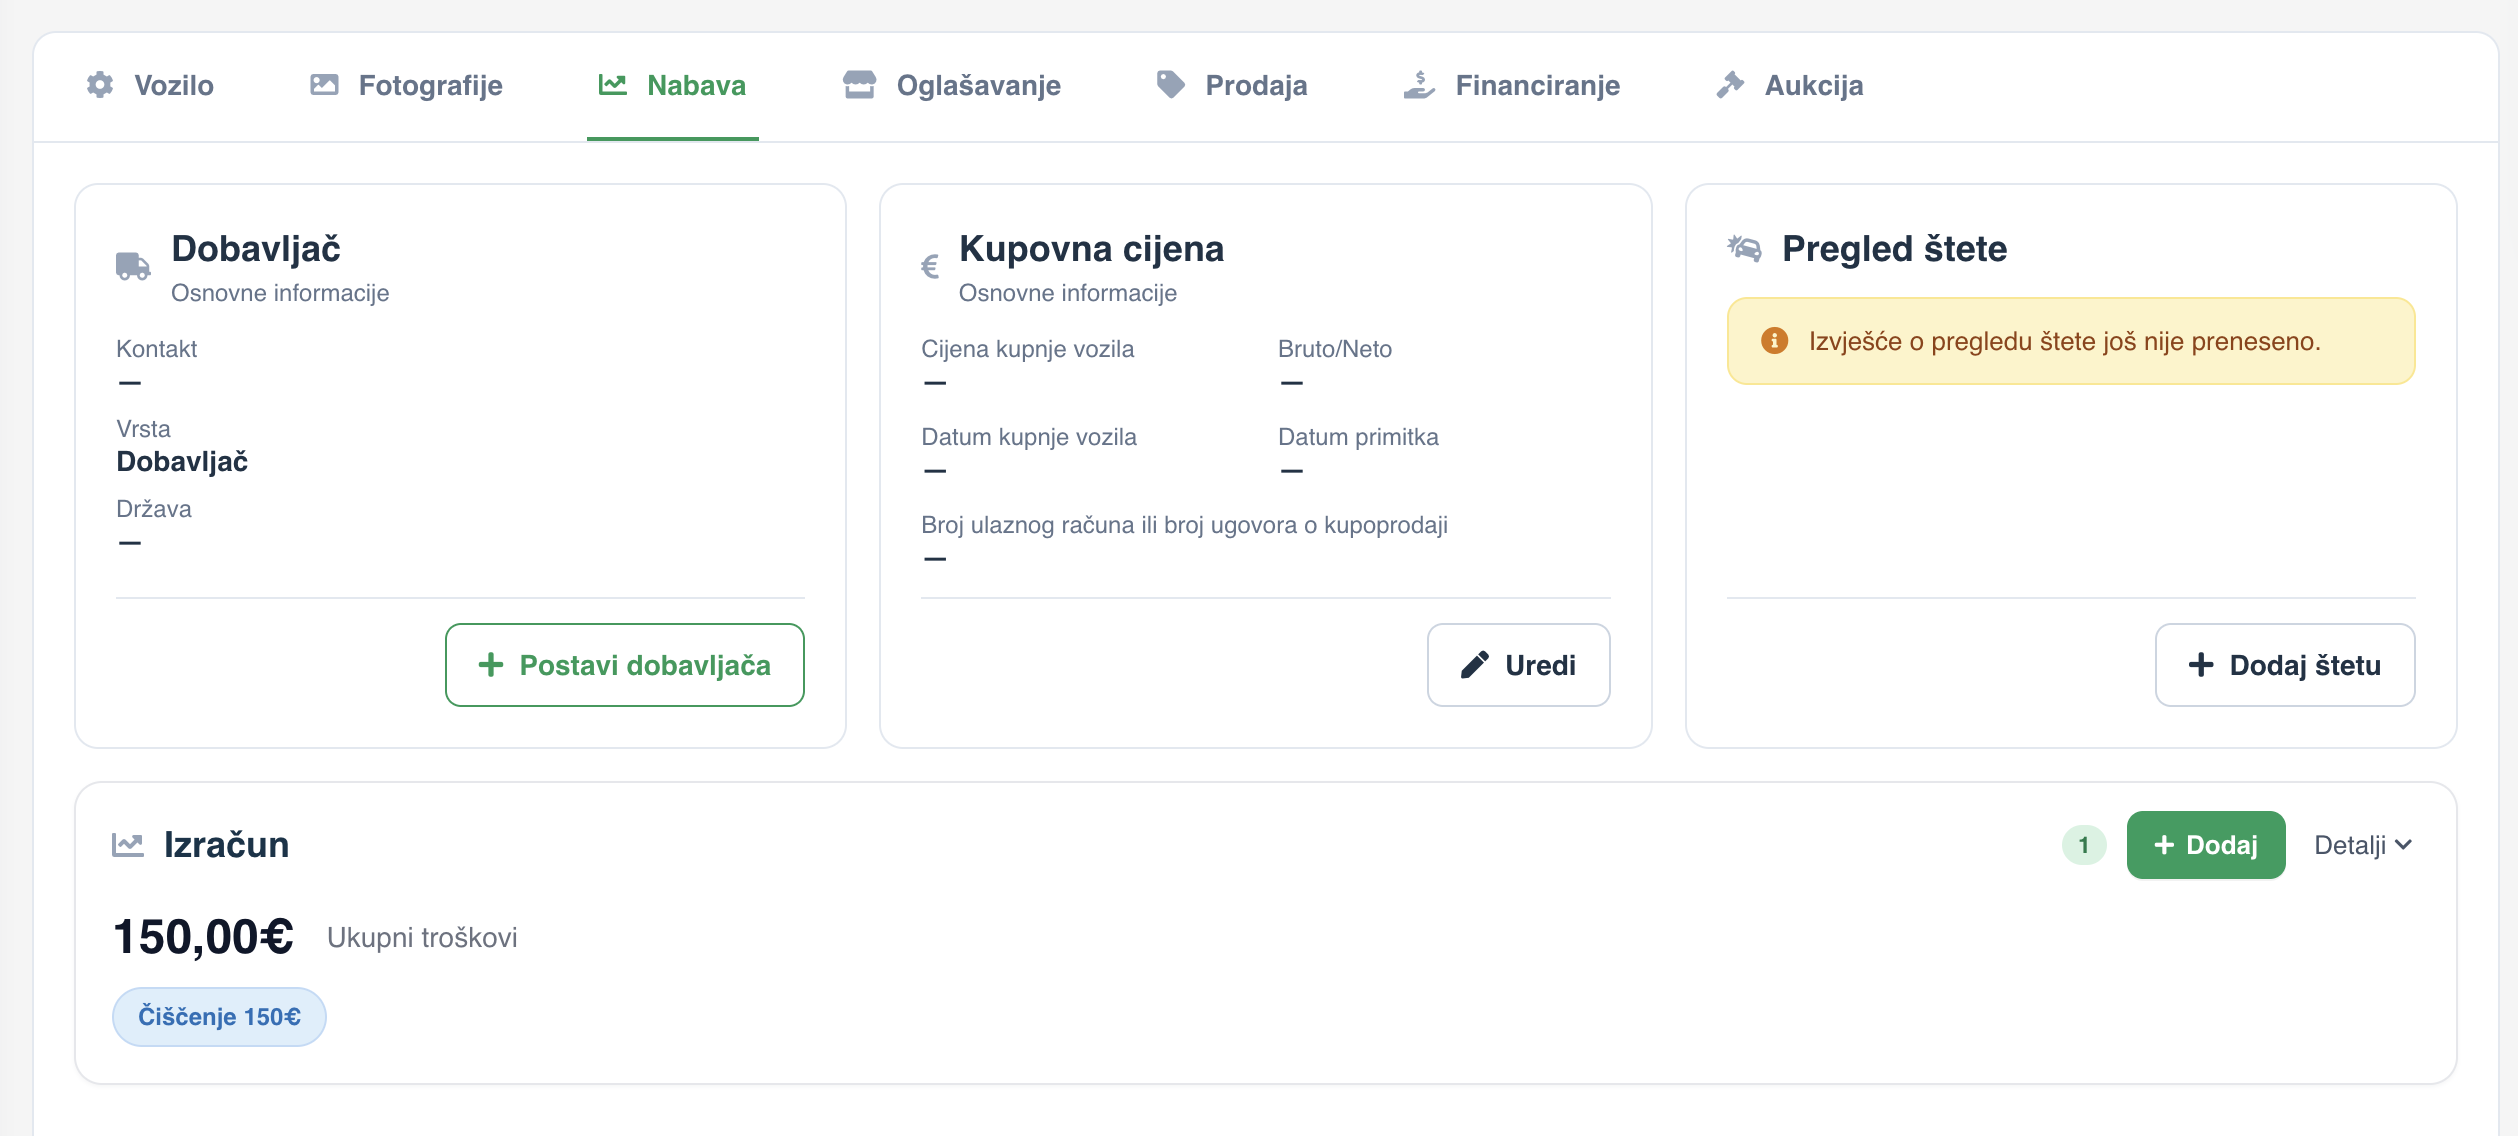2518x1136 pixels.
Task: Click the Ukupni troškovi label
Action: [422, 938]
